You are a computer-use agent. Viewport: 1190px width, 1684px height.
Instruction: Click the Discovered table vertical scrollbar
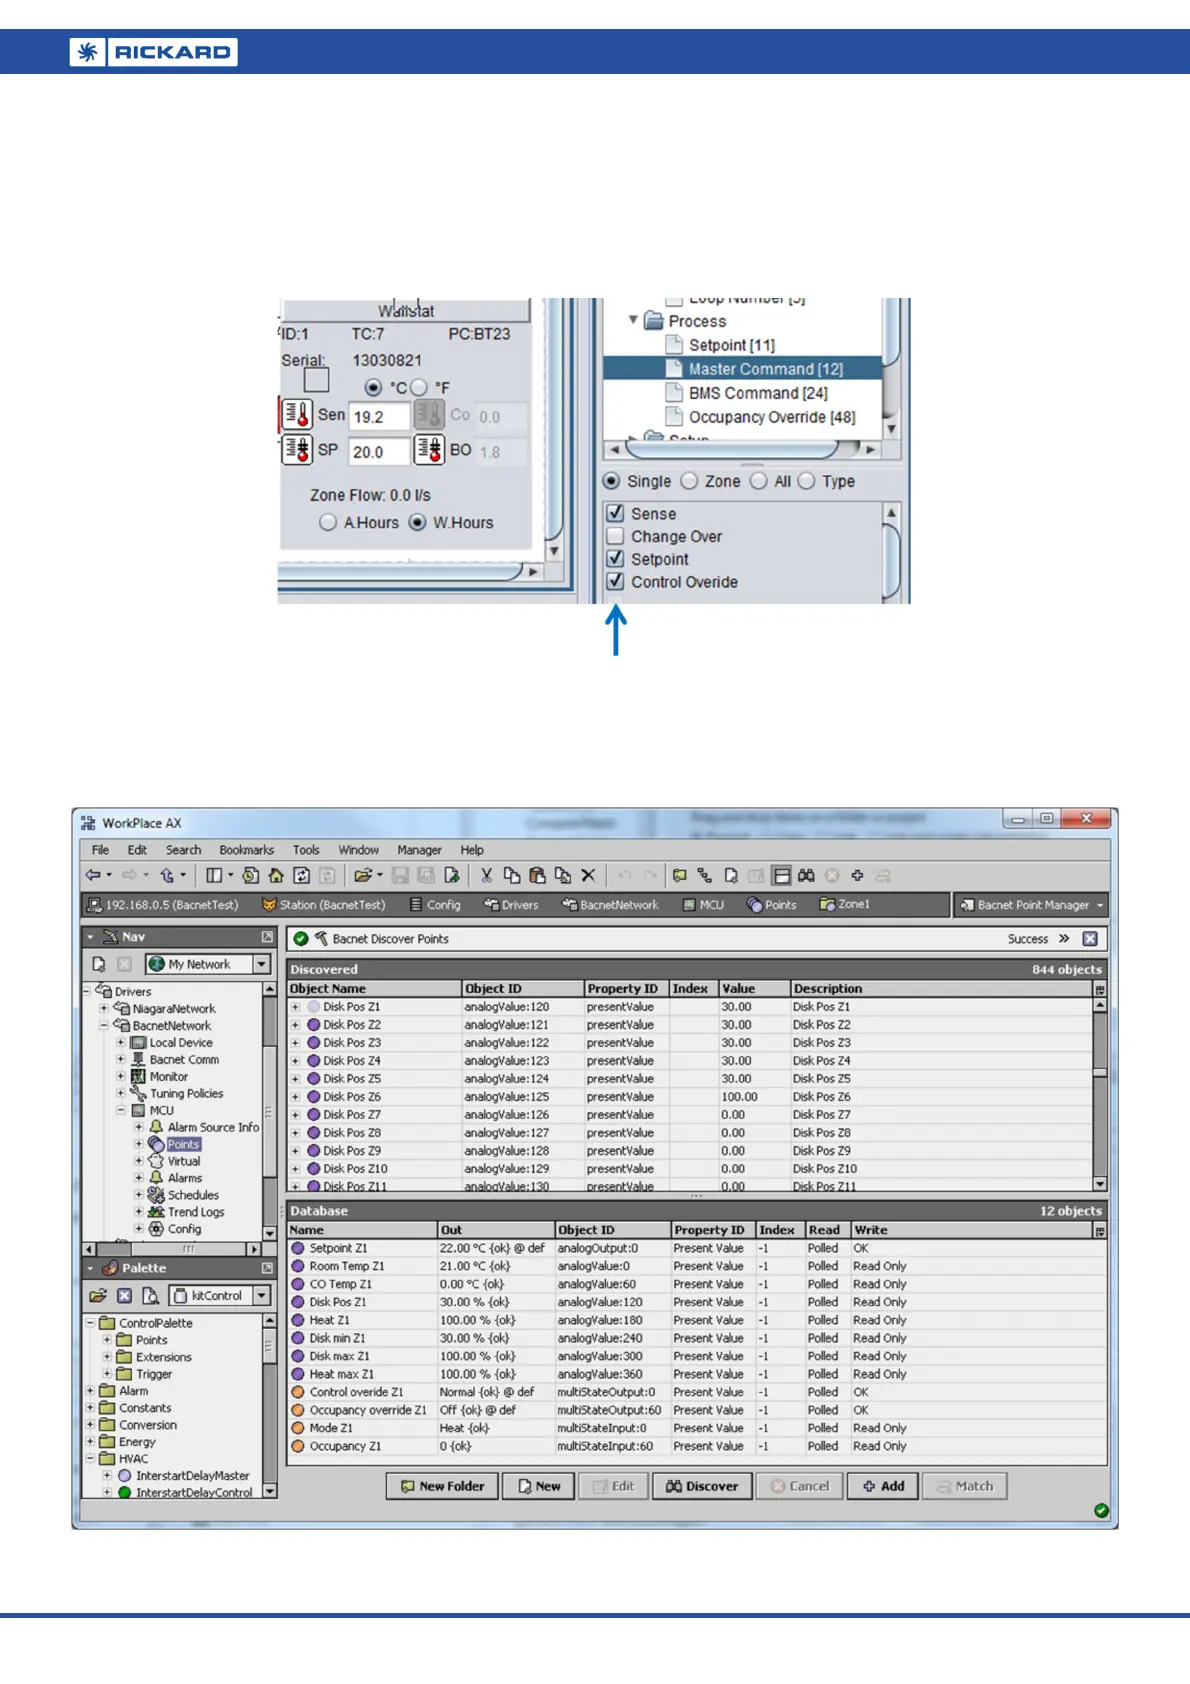(x=1100, y=1094)
